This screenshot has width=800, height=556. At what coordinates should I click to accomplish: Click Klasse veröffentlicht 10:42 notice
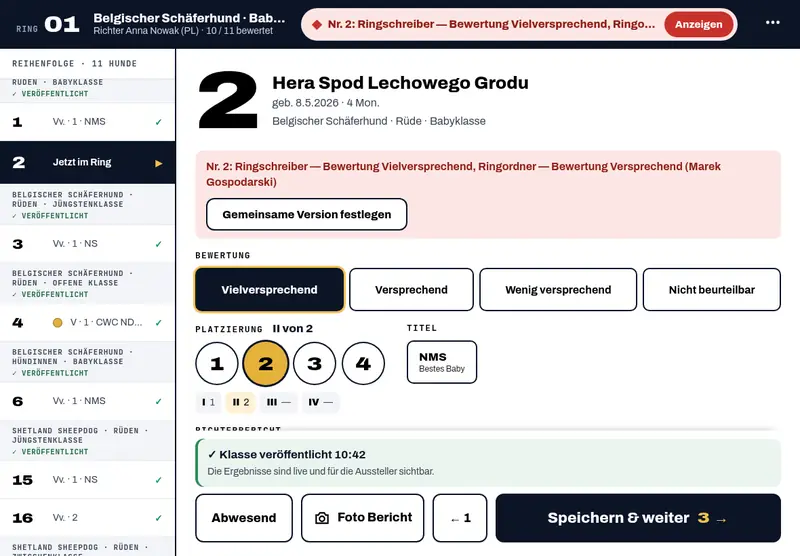488,463
